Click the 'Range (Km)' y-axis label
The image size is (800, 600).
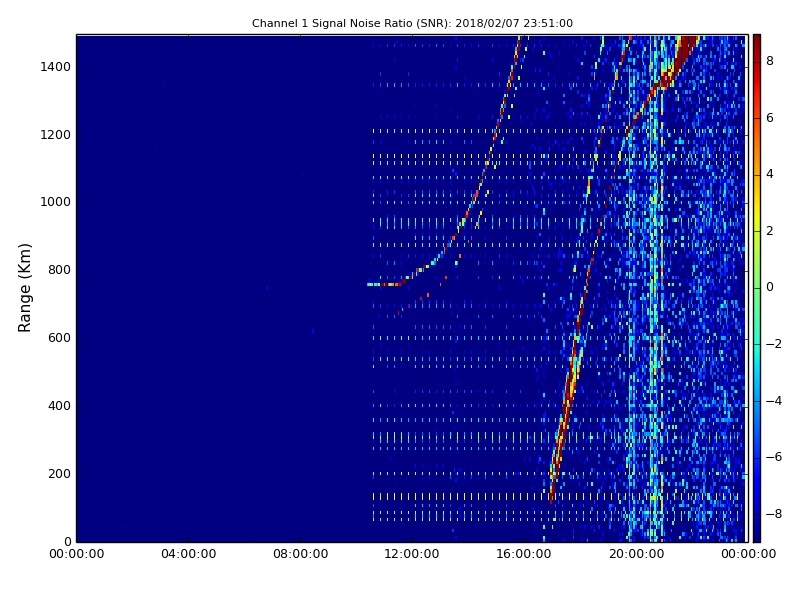coord(24,288)
